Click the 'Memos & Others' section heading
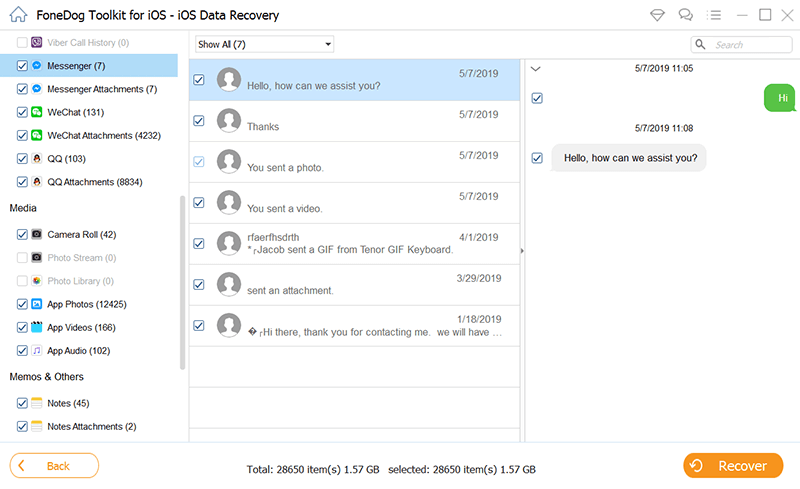 pos(46,377)
